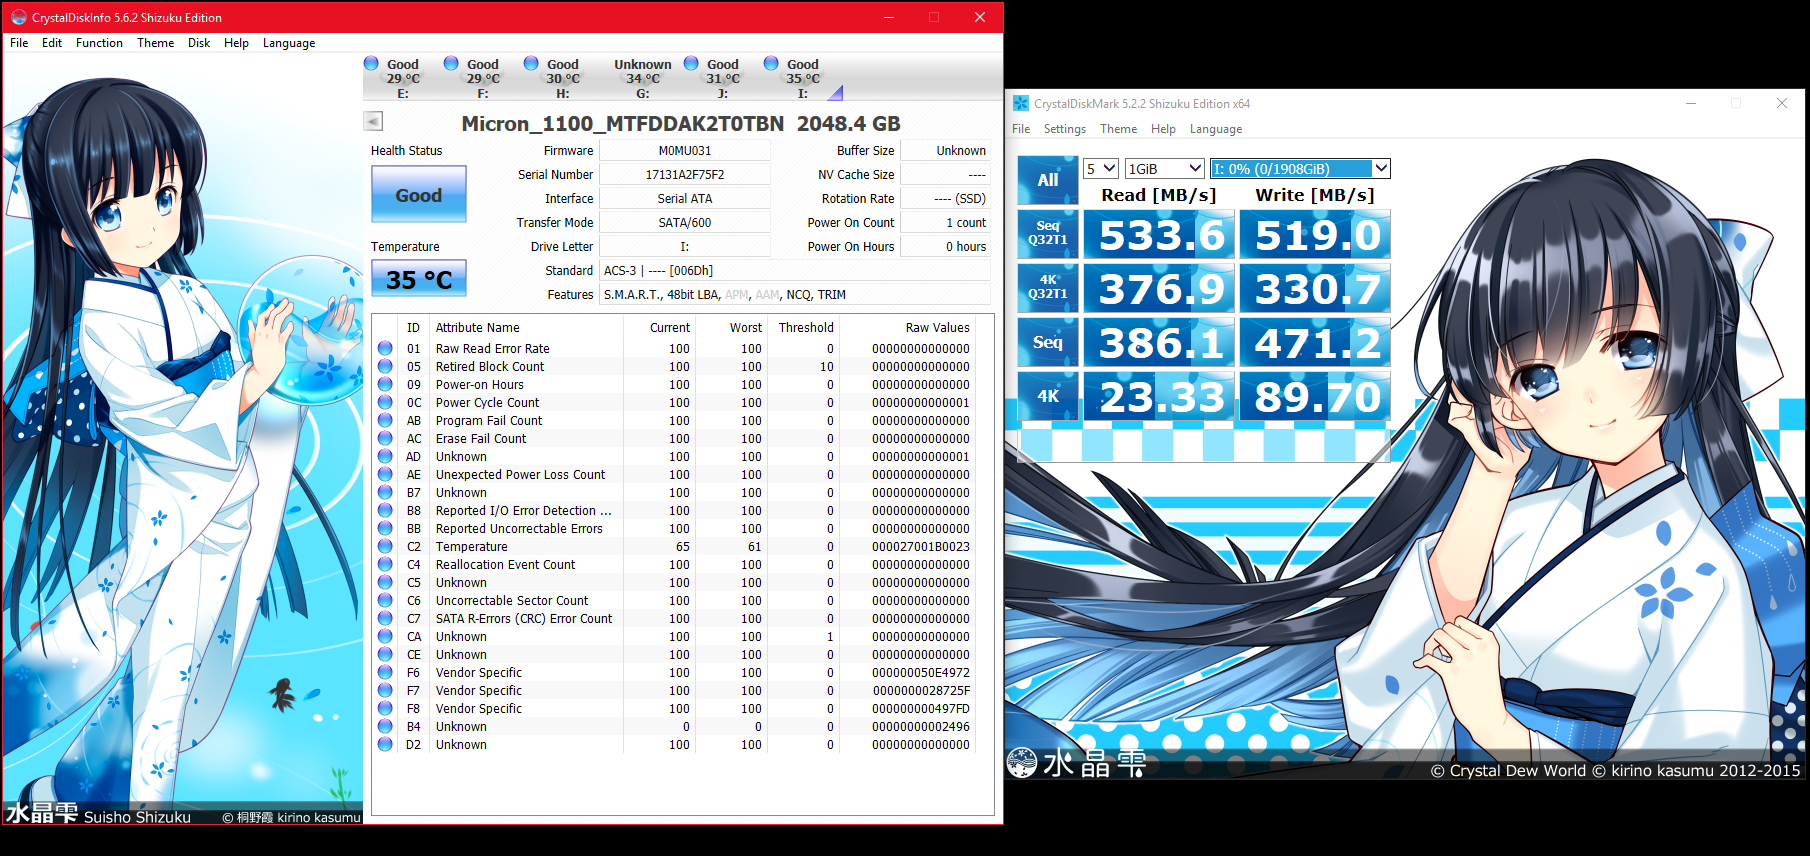Select drive F: Good 29 °C status icon

pyautogui.click(x=451, y=63)
